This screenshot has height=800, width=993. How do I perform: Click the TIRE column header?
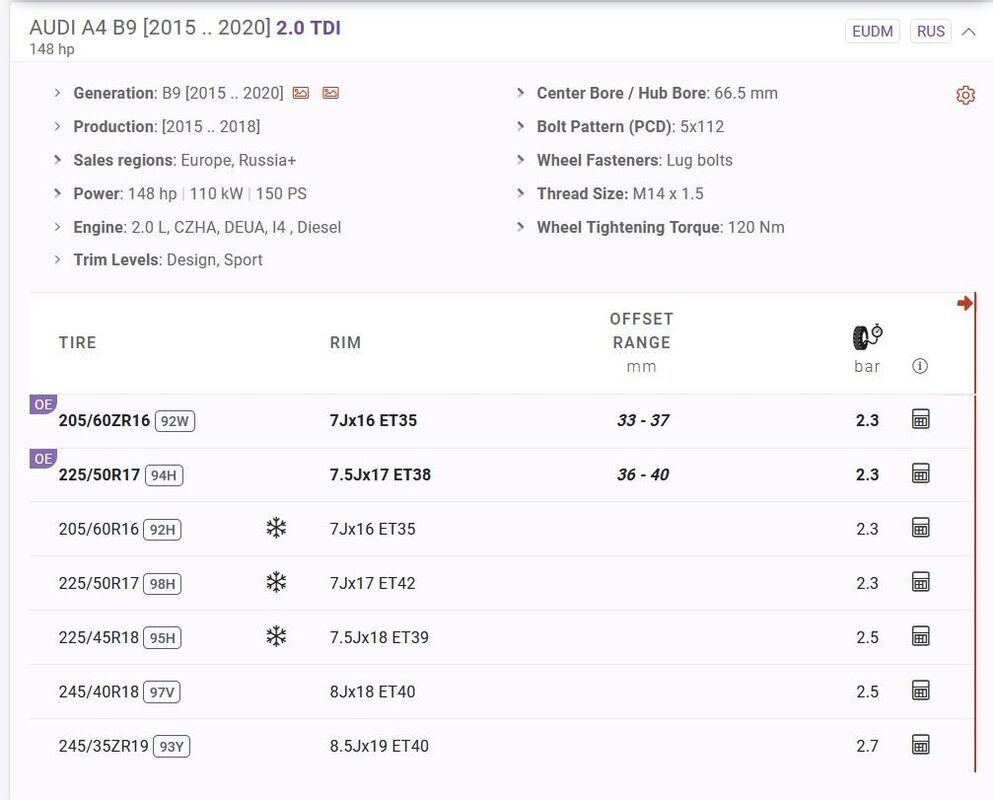(78, 342)
